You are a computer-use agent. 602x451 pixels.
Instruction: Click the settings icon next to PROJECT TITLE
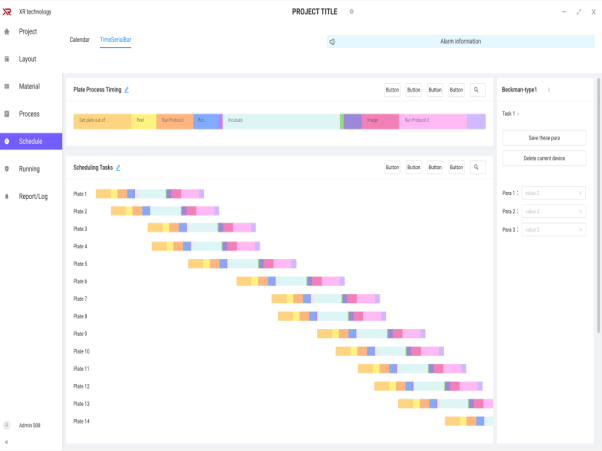click(351, 11)
